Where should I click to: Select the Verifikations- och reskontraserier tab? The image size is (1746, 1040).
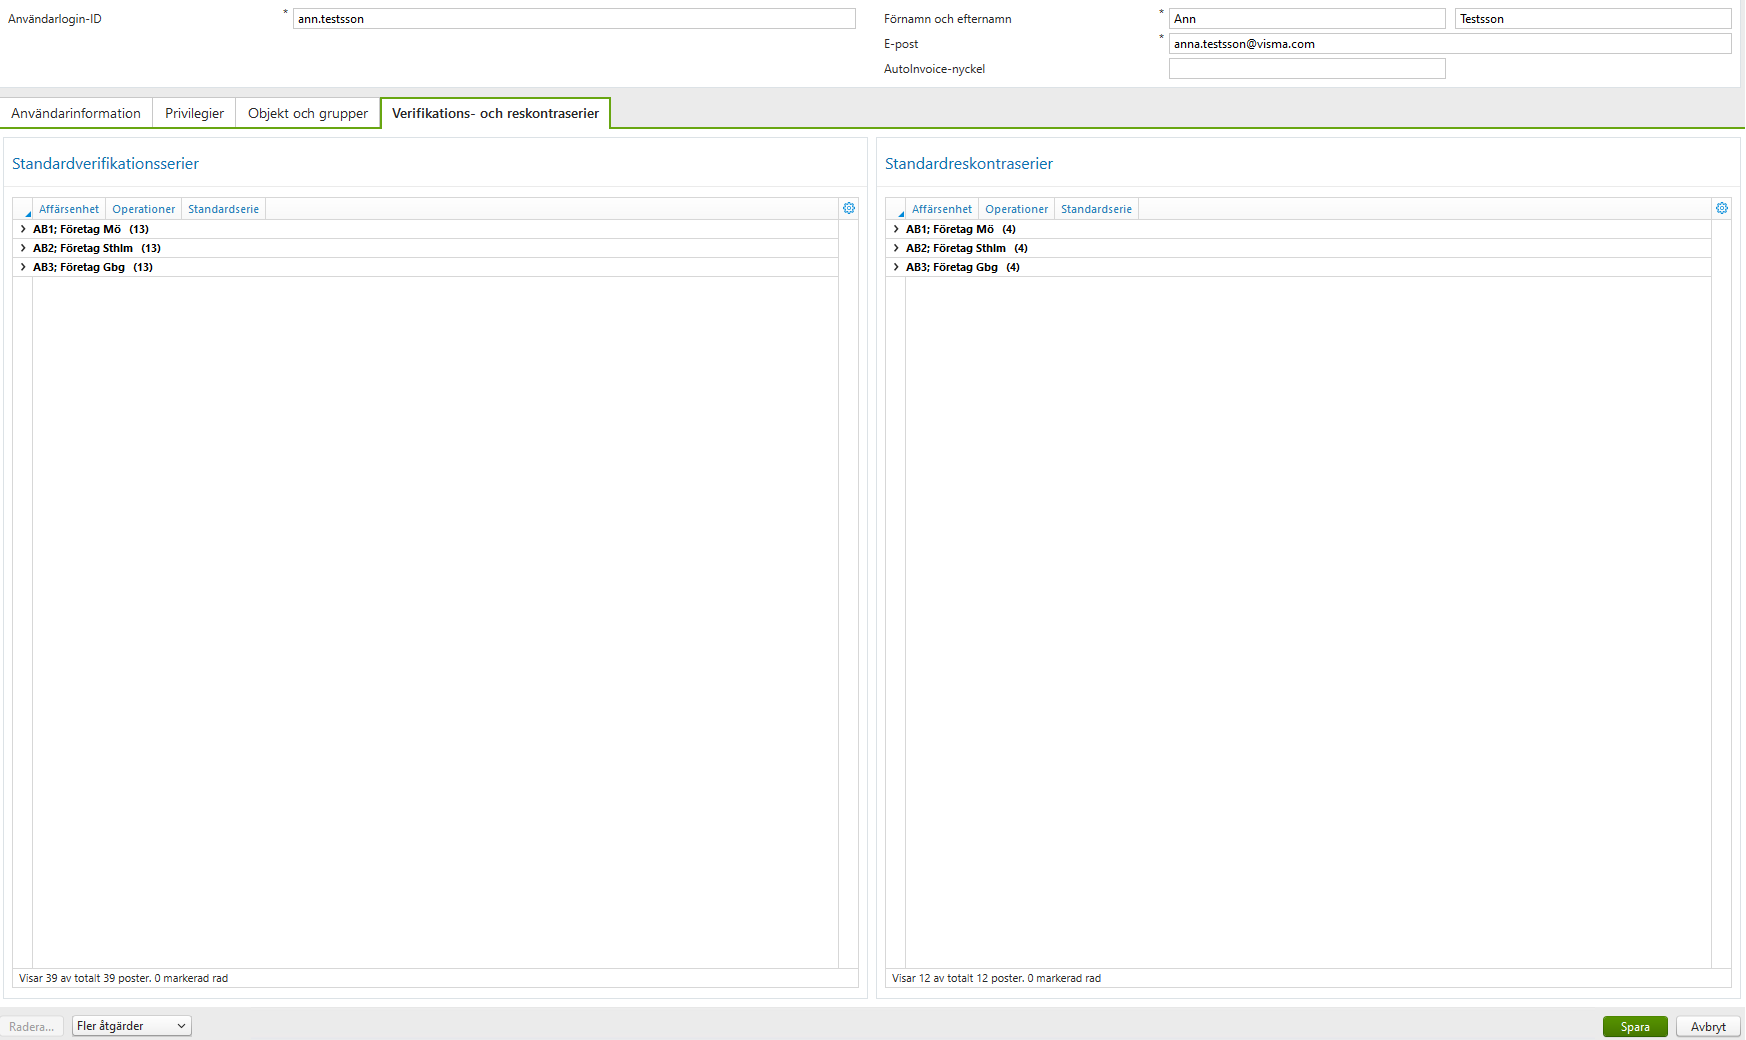coord(494,113)
